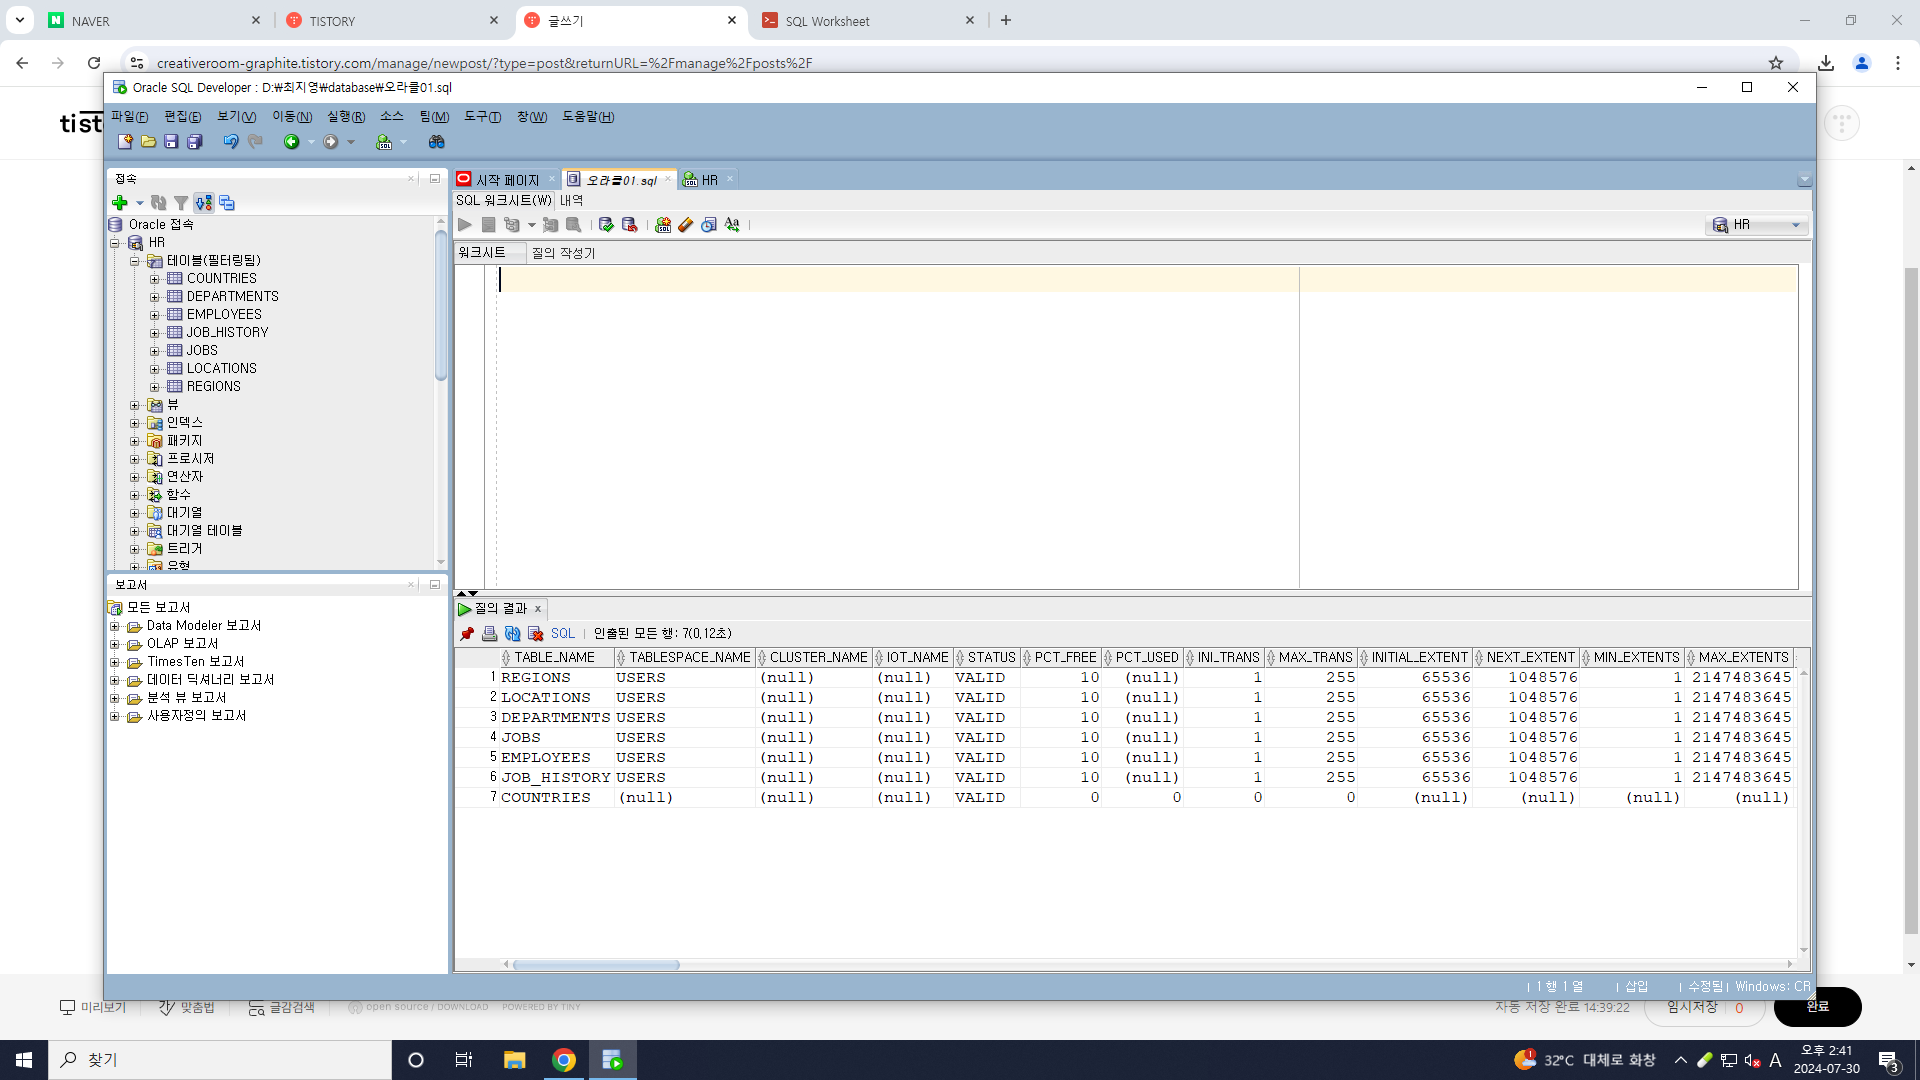Click the Clear eraser icon in worksheet
This screenshot has height=1080, width=1920.
click(686, 225)
